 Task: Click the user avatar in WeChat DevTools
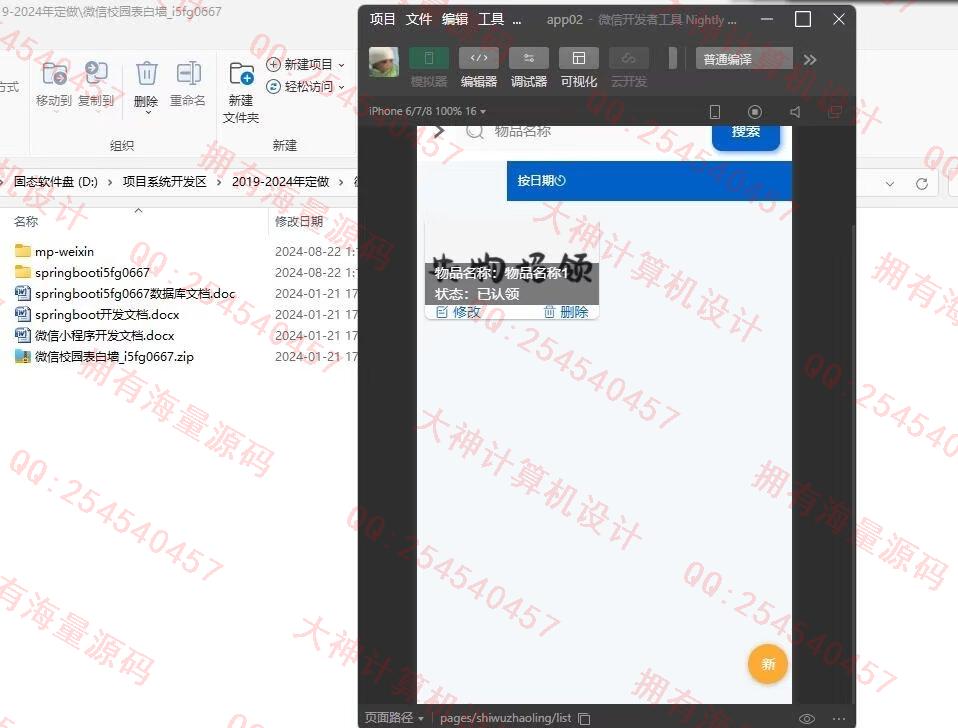[384, 62]
